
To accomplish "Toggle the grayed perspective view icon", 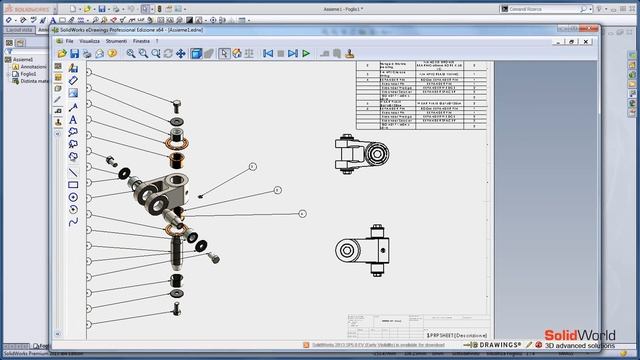I will pos(209,53).
